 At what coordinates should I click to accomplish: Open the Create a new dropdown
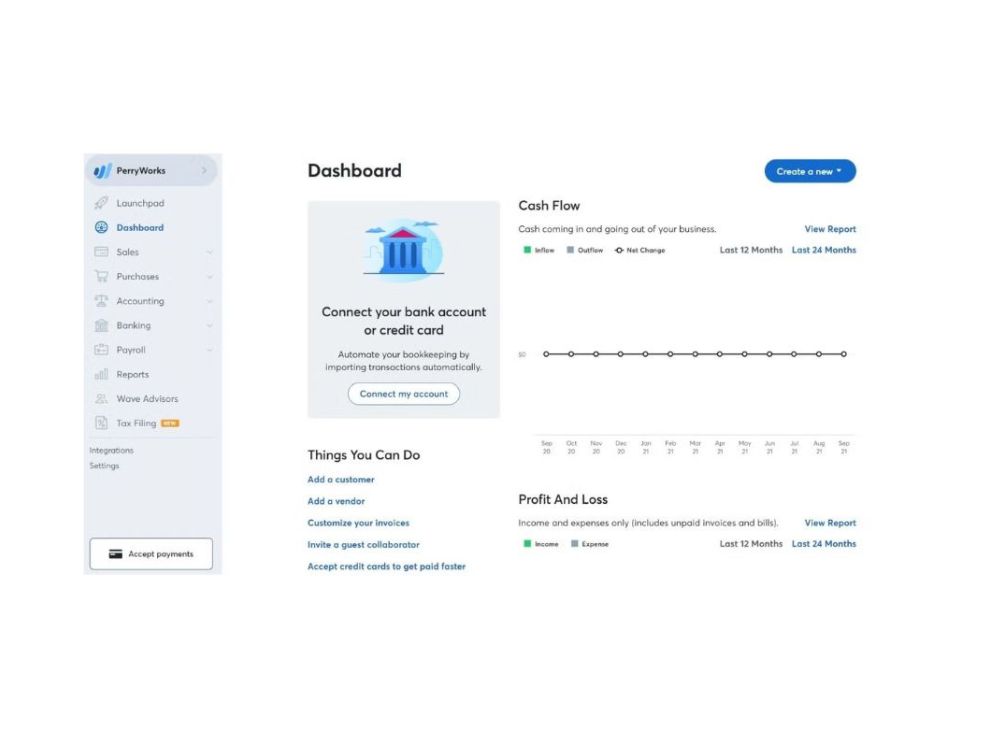[810, 171]
